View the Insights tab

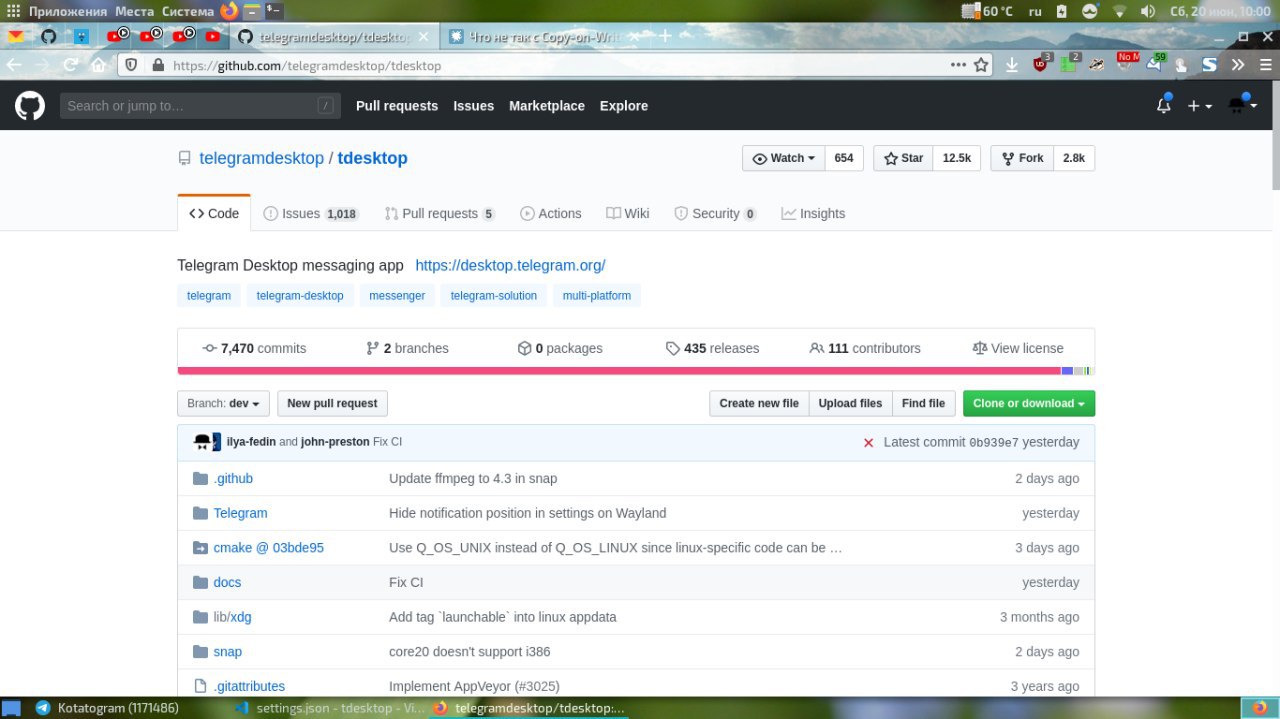pyautogui.click(x=813, y=213)
